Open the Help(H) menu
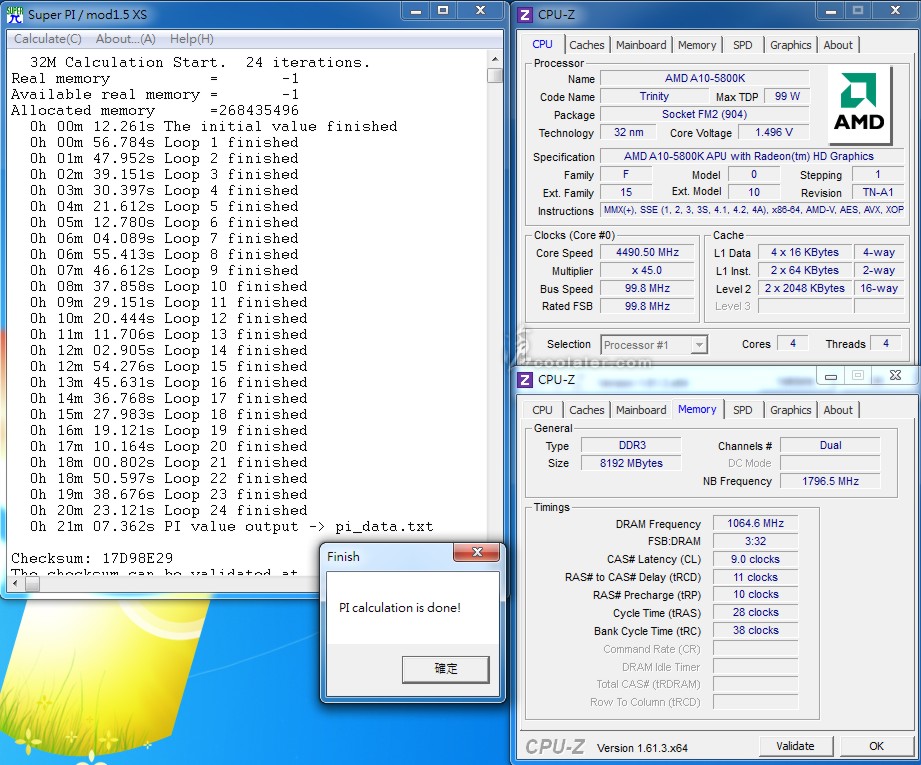This screenshot has width=921, height=765. (191, 39)
